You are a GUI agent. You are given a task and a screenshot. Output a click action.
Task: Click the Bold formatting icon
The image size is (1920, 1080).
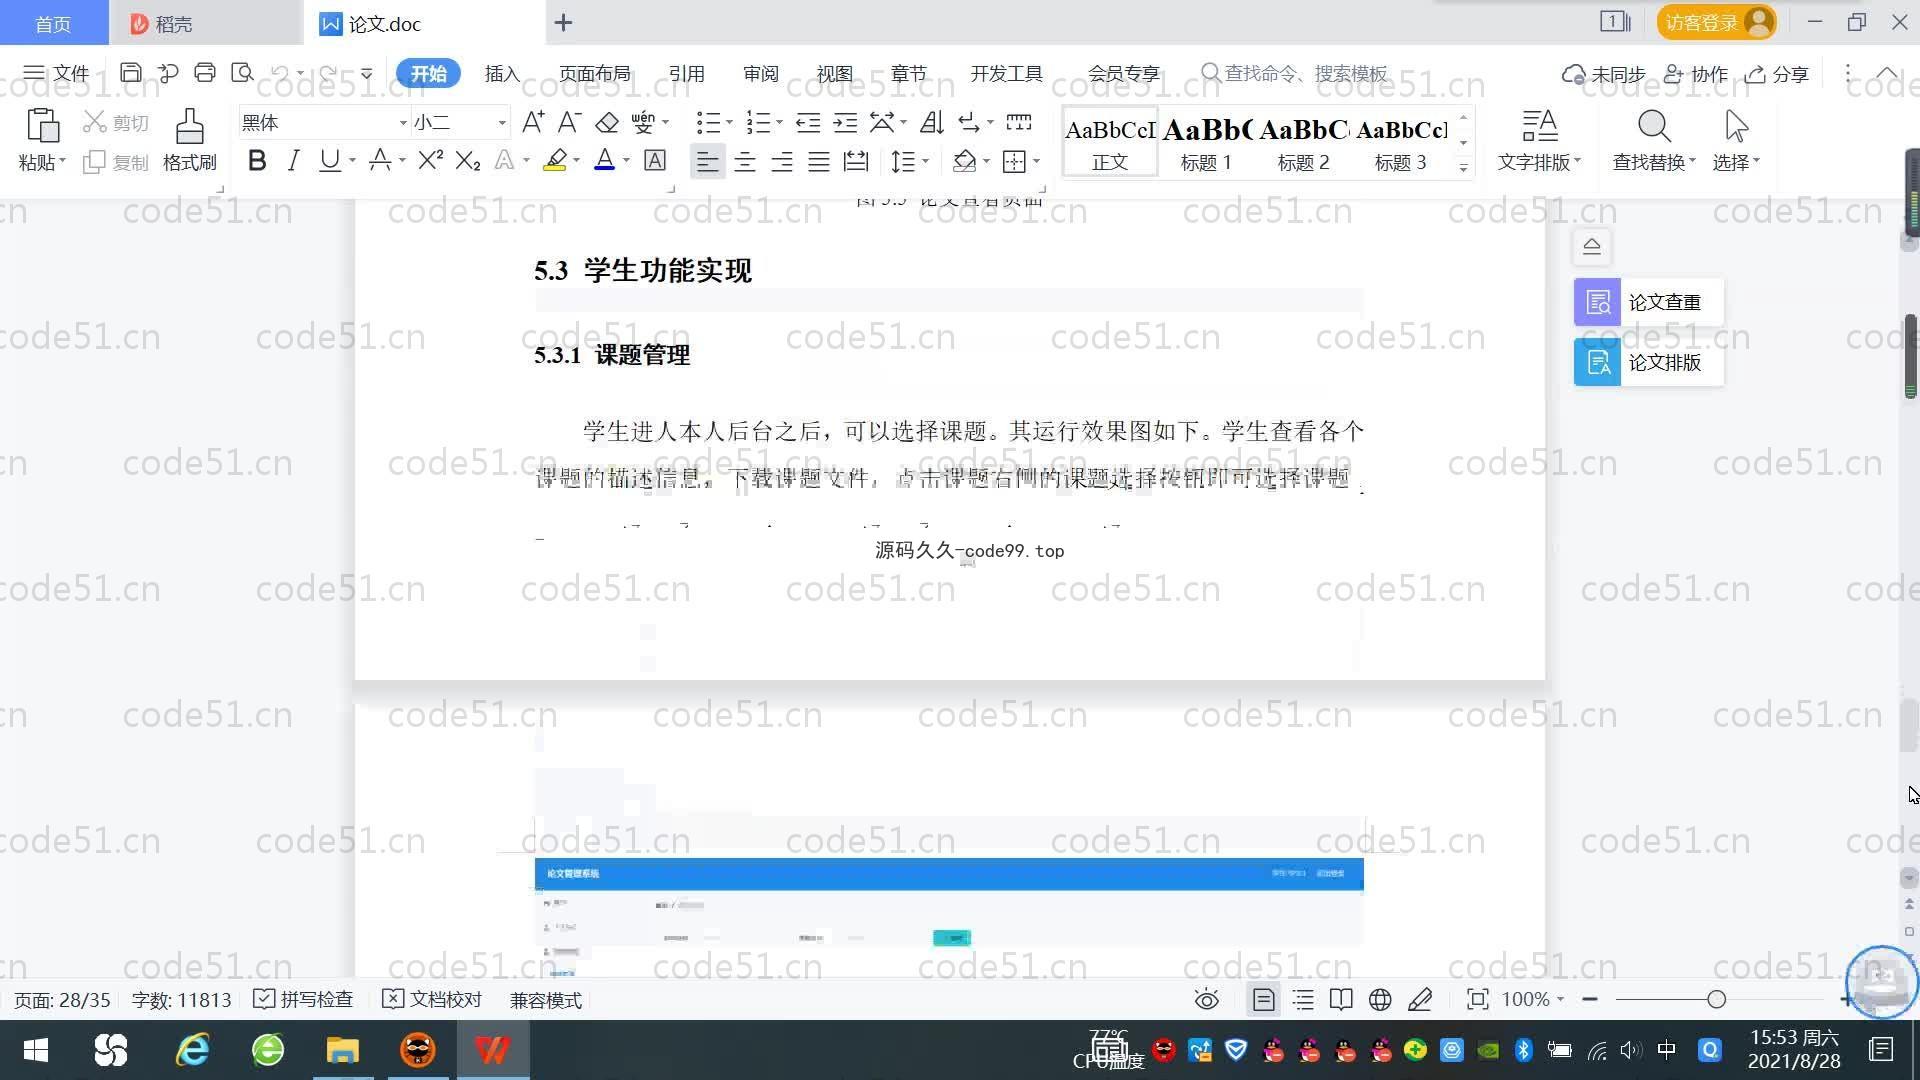tap(257, 161)
